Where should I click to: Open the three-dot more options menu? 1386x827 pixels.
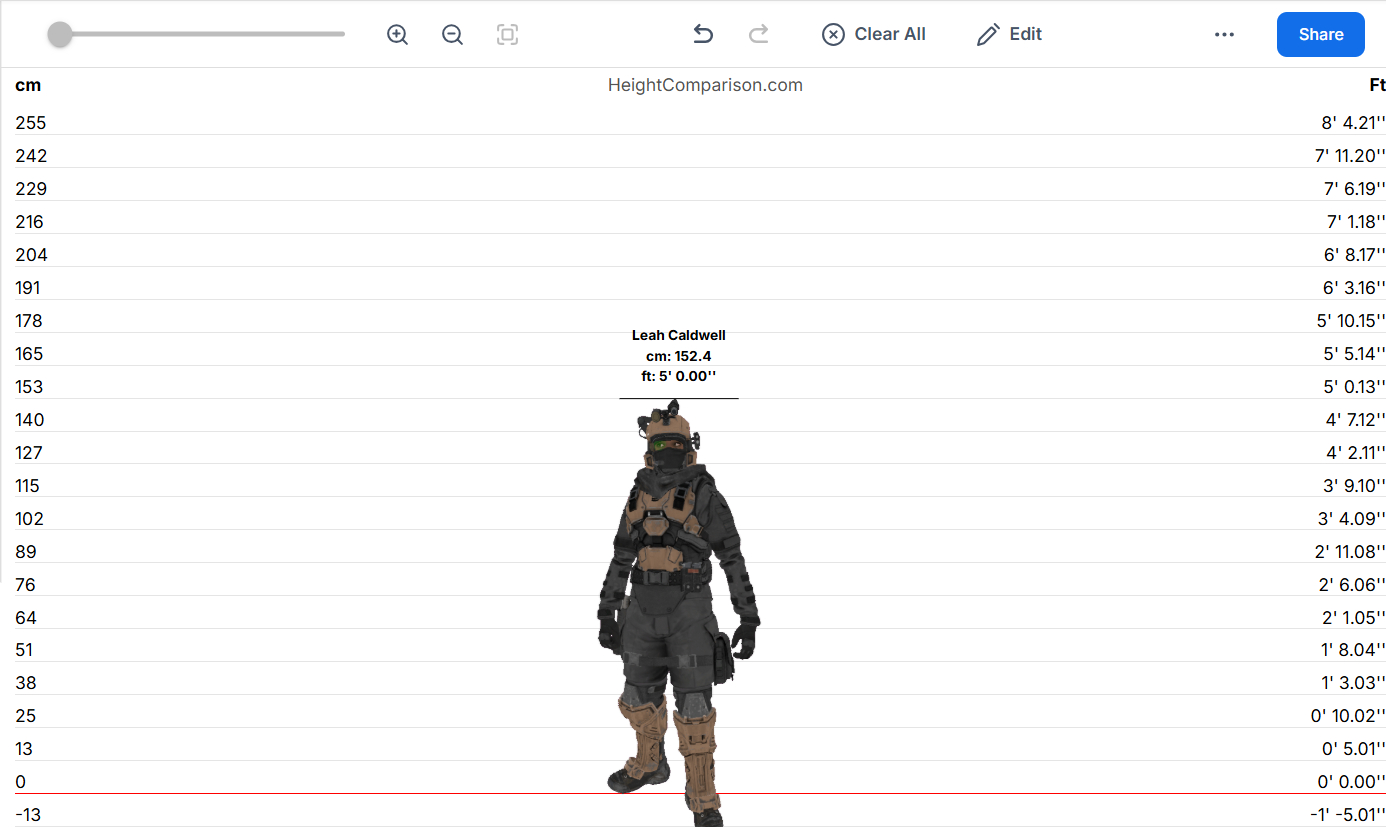[1224, 35]
